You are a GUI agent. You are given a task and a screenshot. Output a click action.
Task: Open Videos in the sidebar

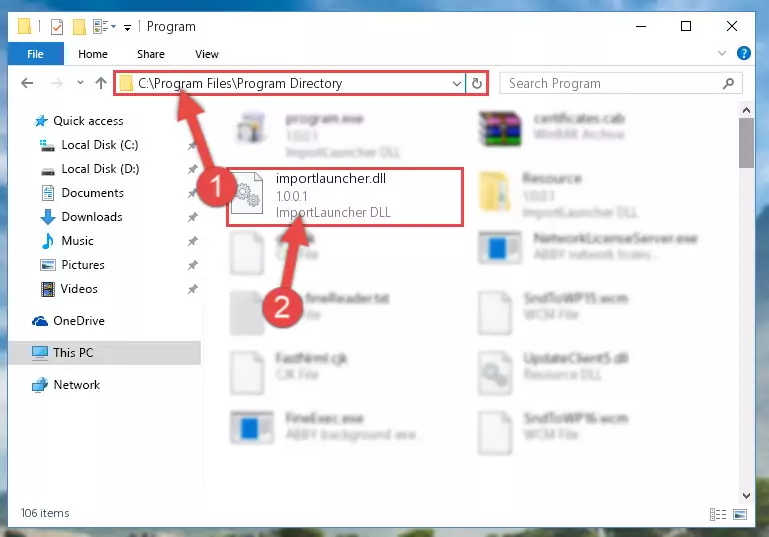click(69, 289)
